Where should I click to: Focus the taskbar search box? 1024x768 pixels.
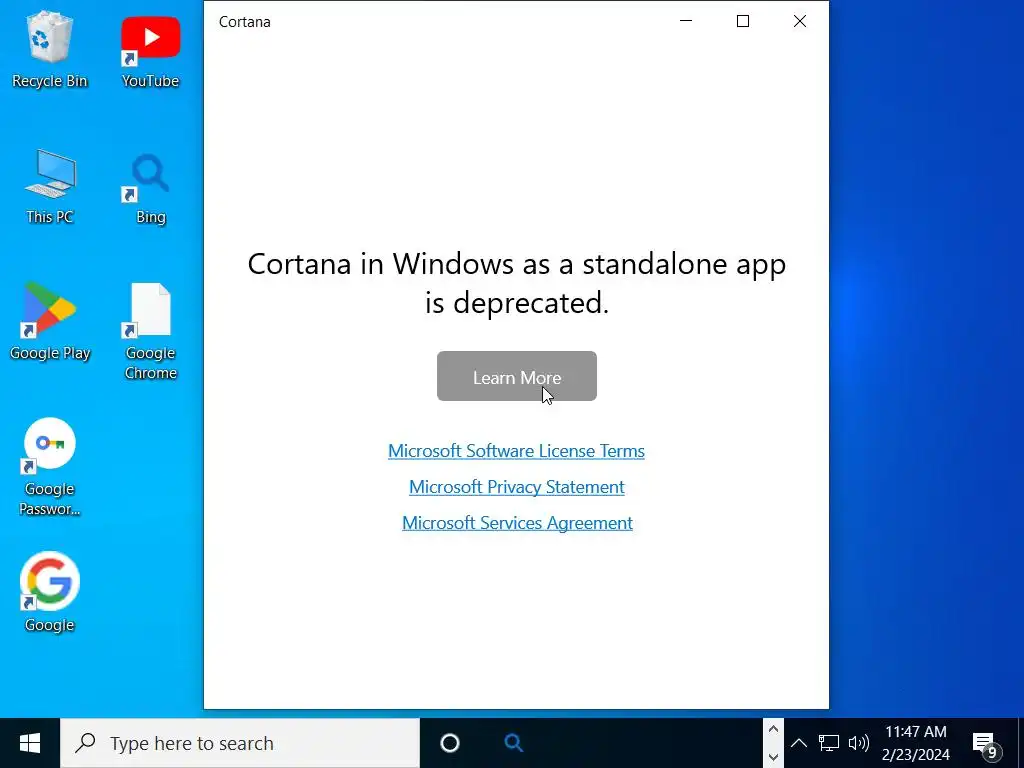coord(240,743)
